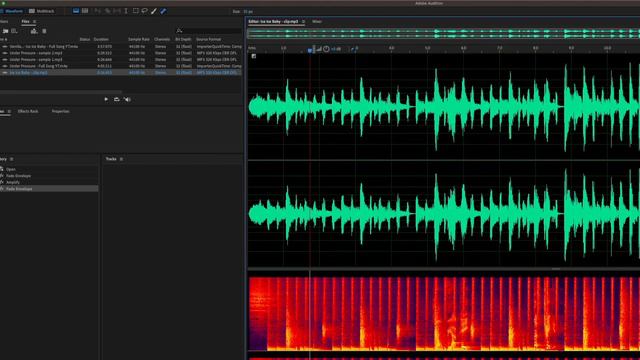Screen dimensions: 640x360
Task: Select the Amplify history state
Action: point(13,182)
